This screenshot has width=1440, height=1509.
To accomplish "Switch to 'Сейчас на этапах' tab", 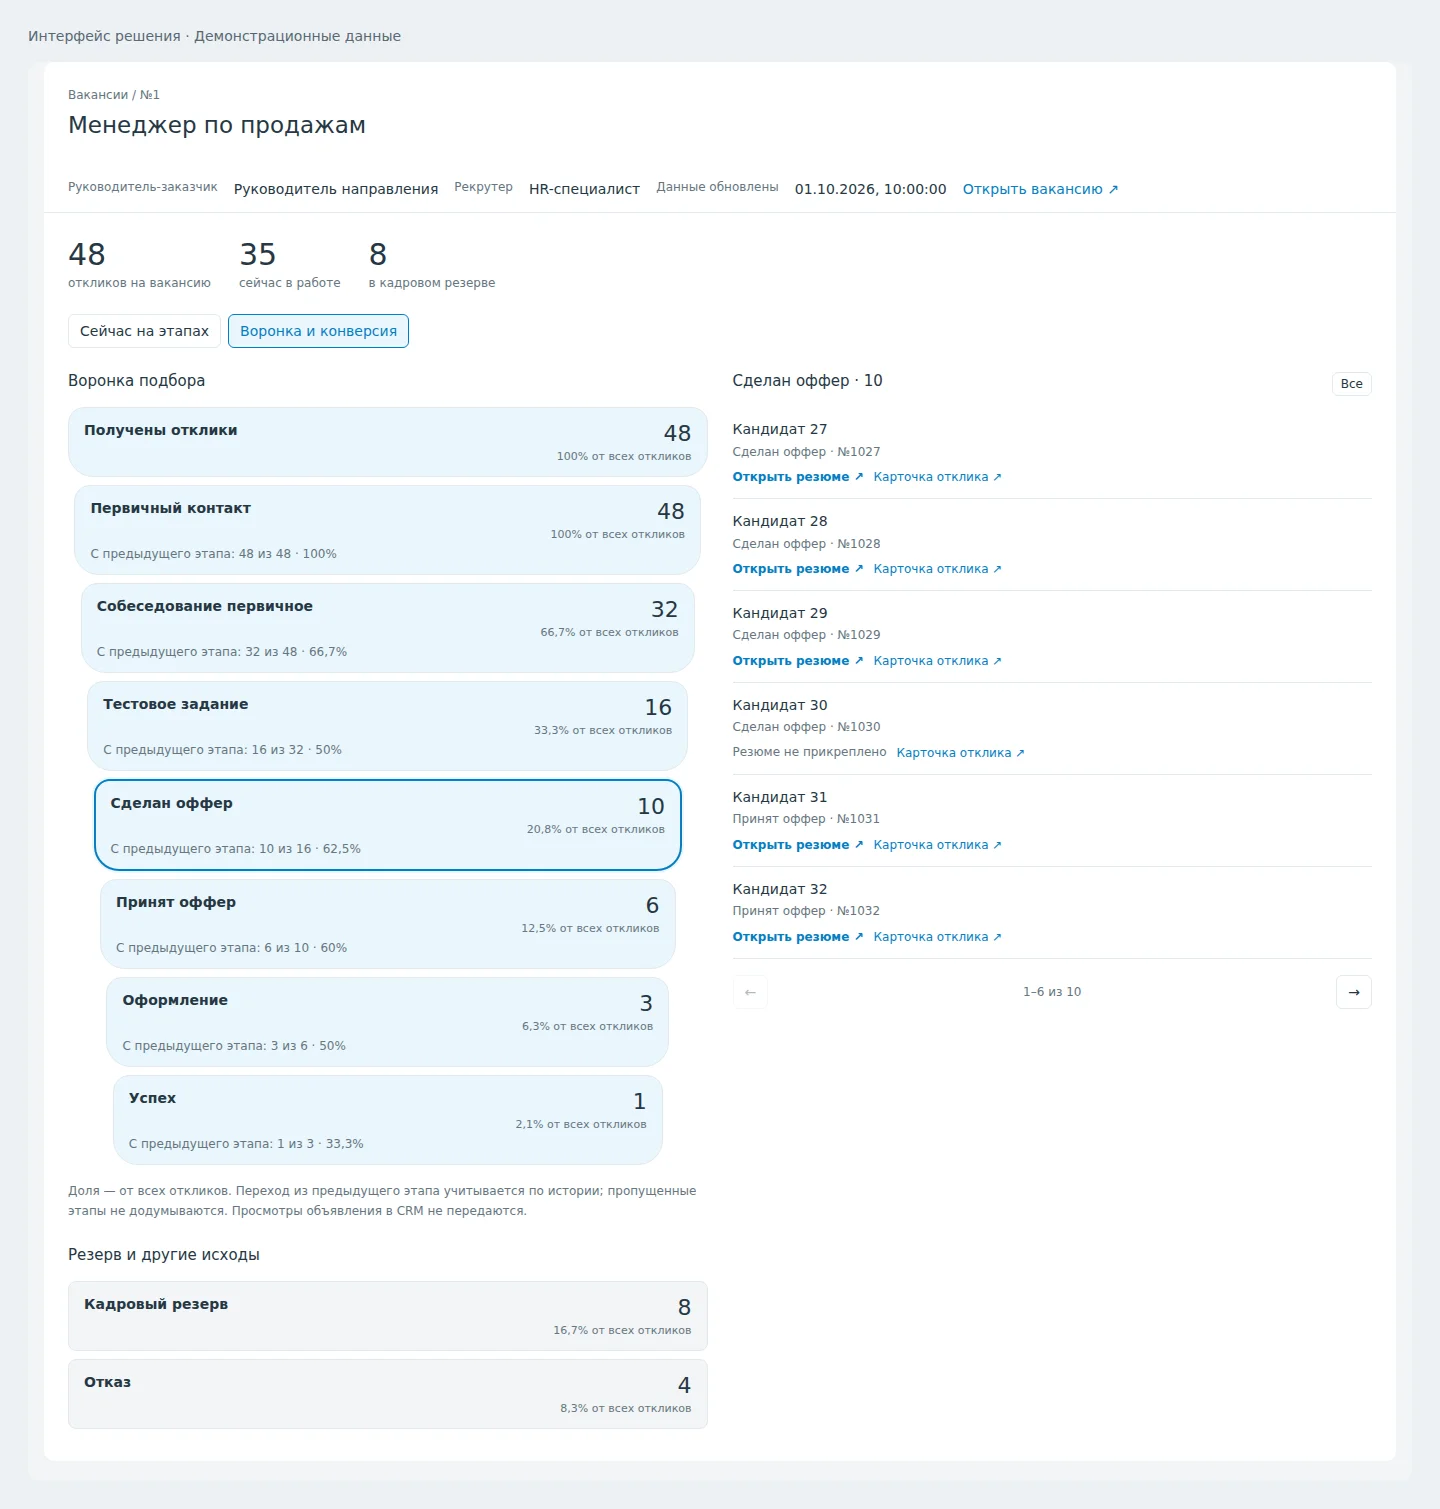I will tap(144, 331).
